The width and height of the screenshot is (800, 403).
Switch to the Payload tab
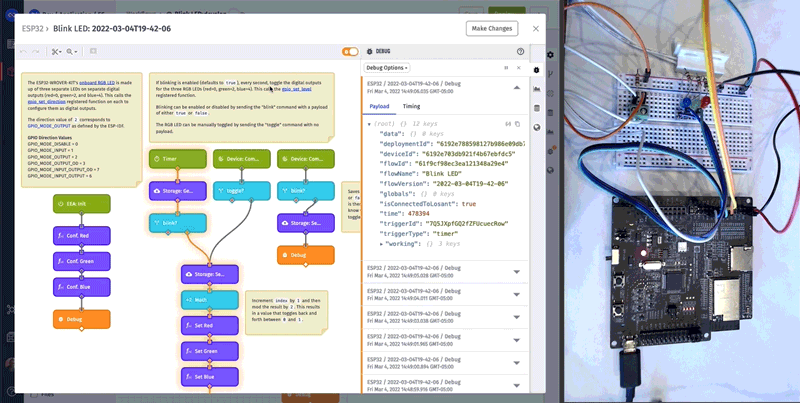(379, 106)
